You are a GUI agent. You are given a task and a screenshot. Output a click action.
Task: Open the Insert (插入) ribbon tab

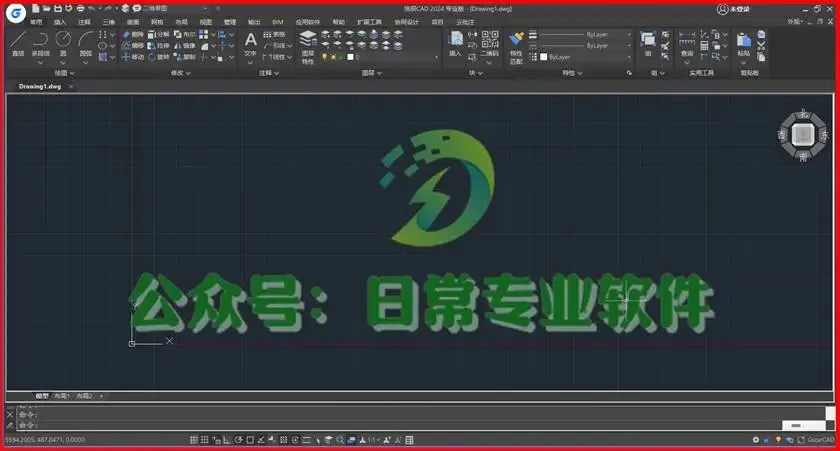point(59,22)
